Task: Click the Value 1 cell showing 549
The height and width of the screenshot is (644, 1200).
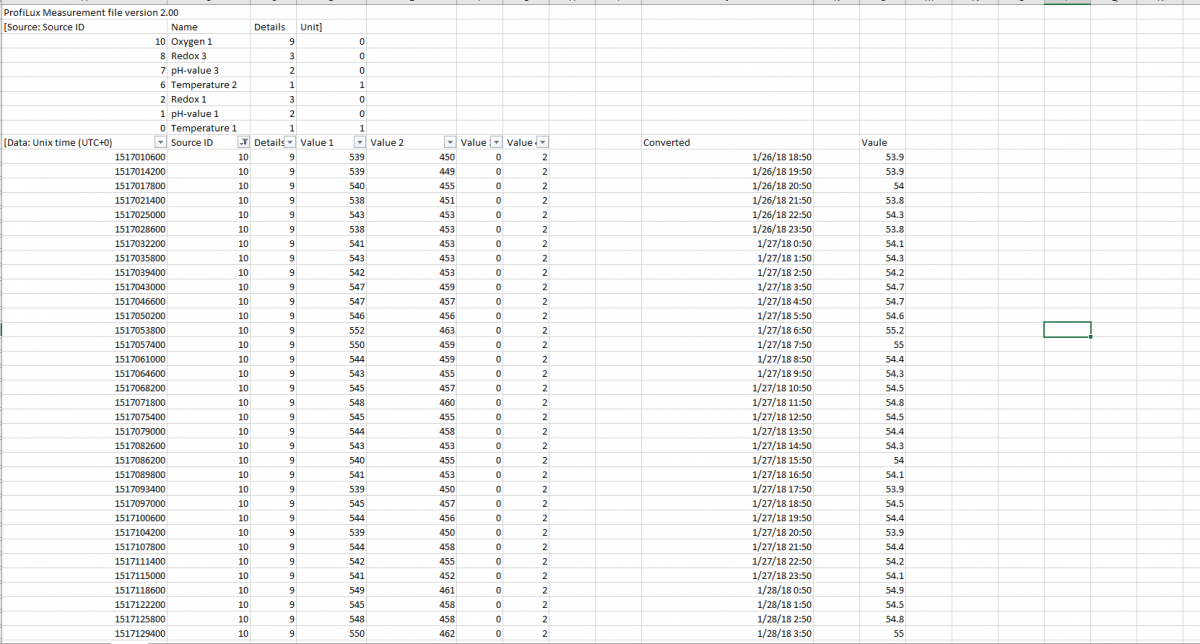Action: tap(332, 590)
